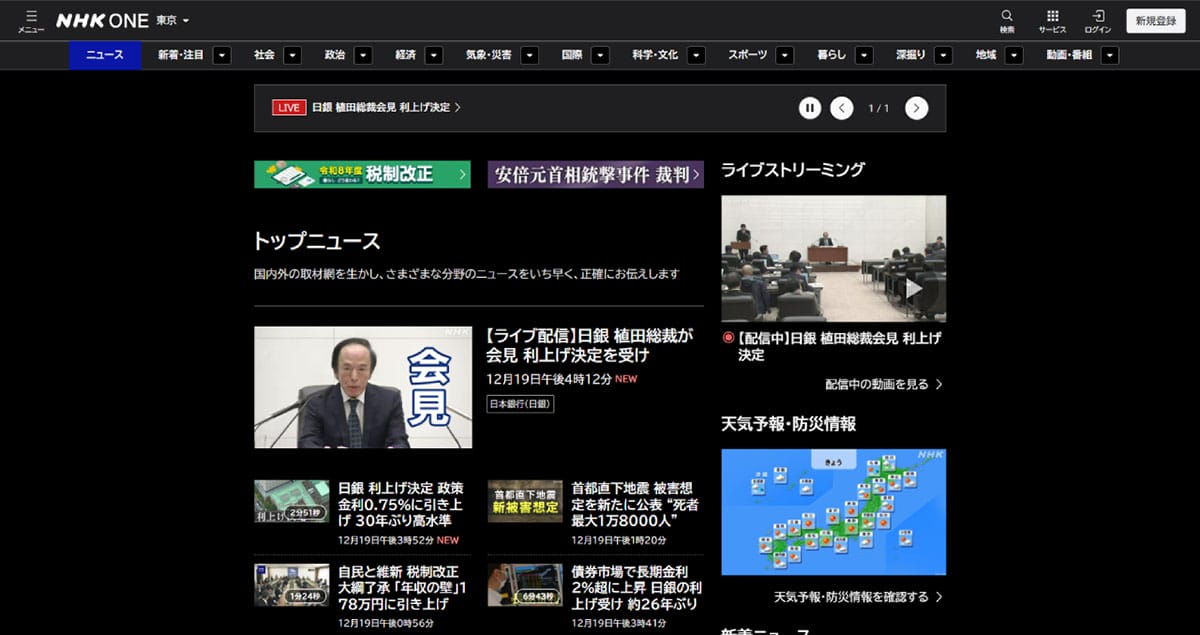This screenshot has width=1200, height=635.
Task: Select the ニュース tab
Action: coord(104,55)
